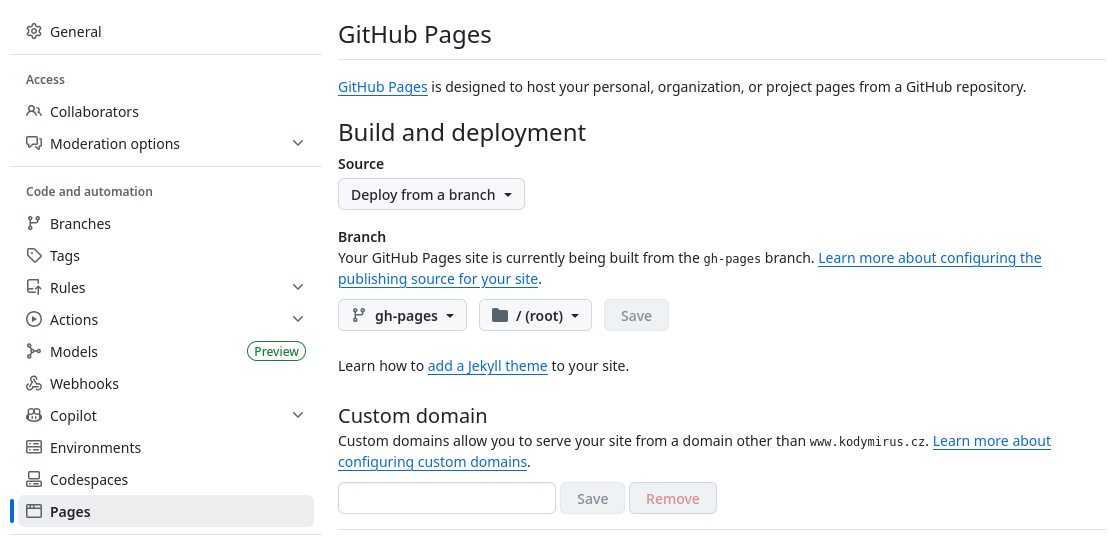The height and width of the screenshot is (541, 1108).
Task: Click the Remove custom domain button
Action: 673,498
